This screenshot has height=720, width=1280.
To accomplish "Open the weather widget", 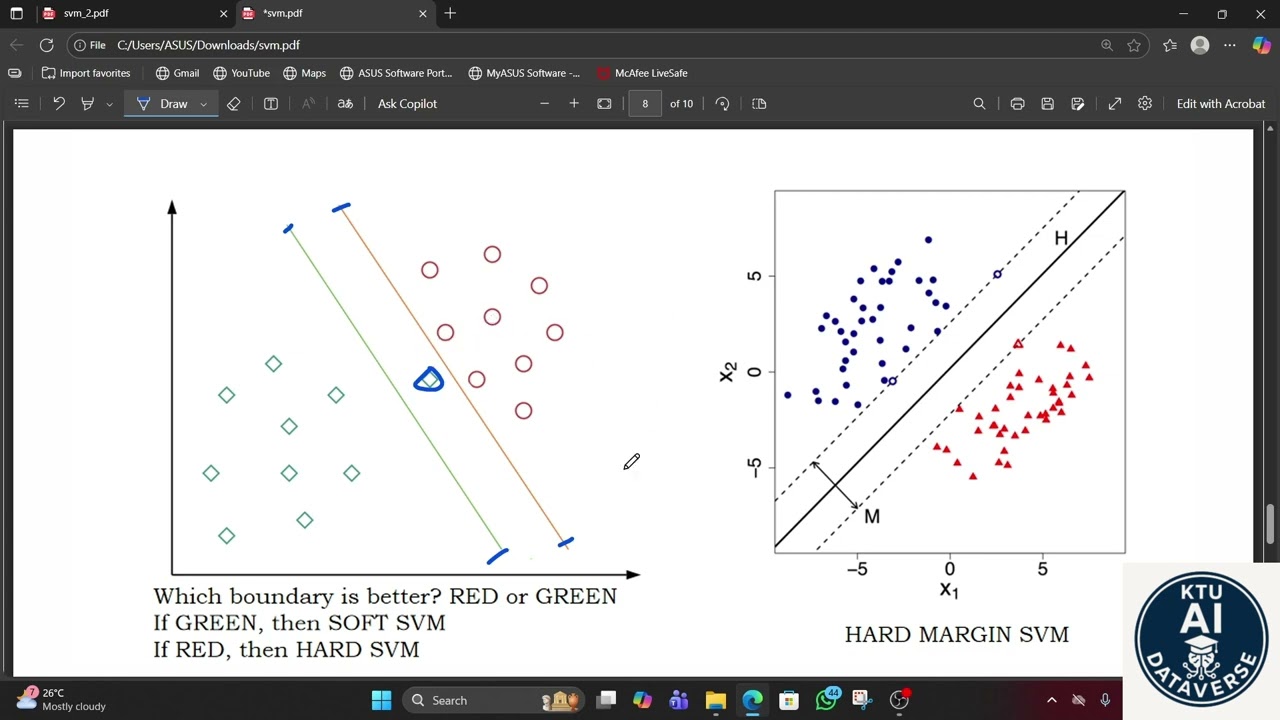I will point(62,700).
